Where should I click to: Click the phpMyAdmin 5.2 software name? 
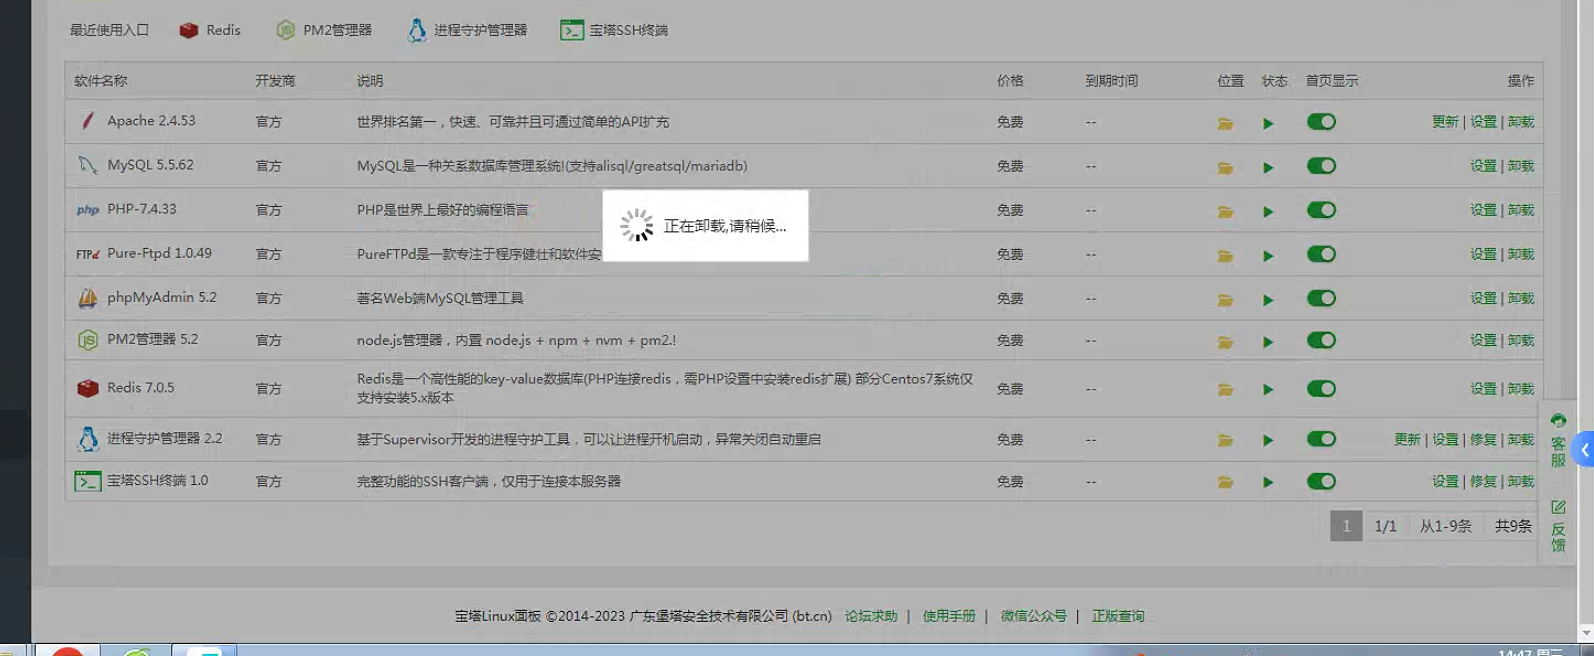[x=162, y=297]
